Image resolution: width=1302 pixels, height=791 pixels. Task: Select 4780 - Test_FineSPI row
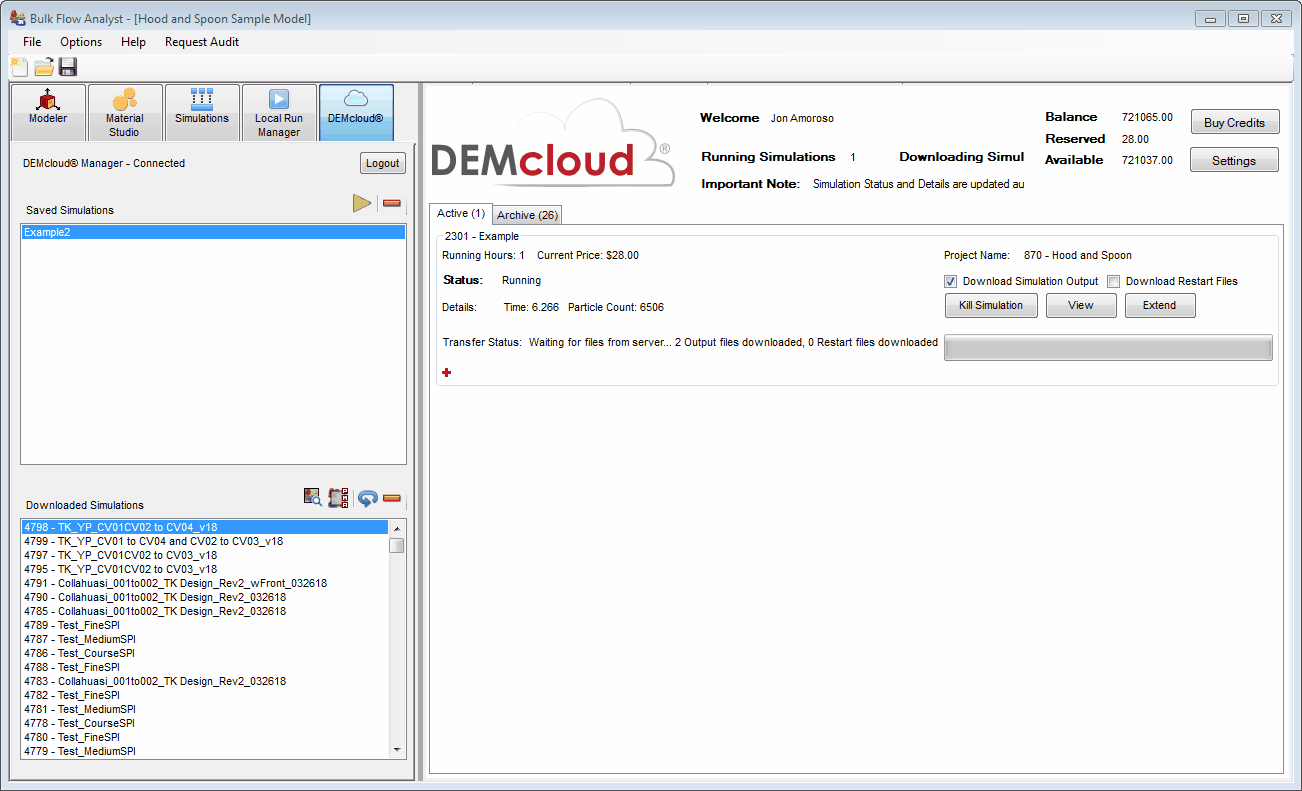tap(205, 737)
